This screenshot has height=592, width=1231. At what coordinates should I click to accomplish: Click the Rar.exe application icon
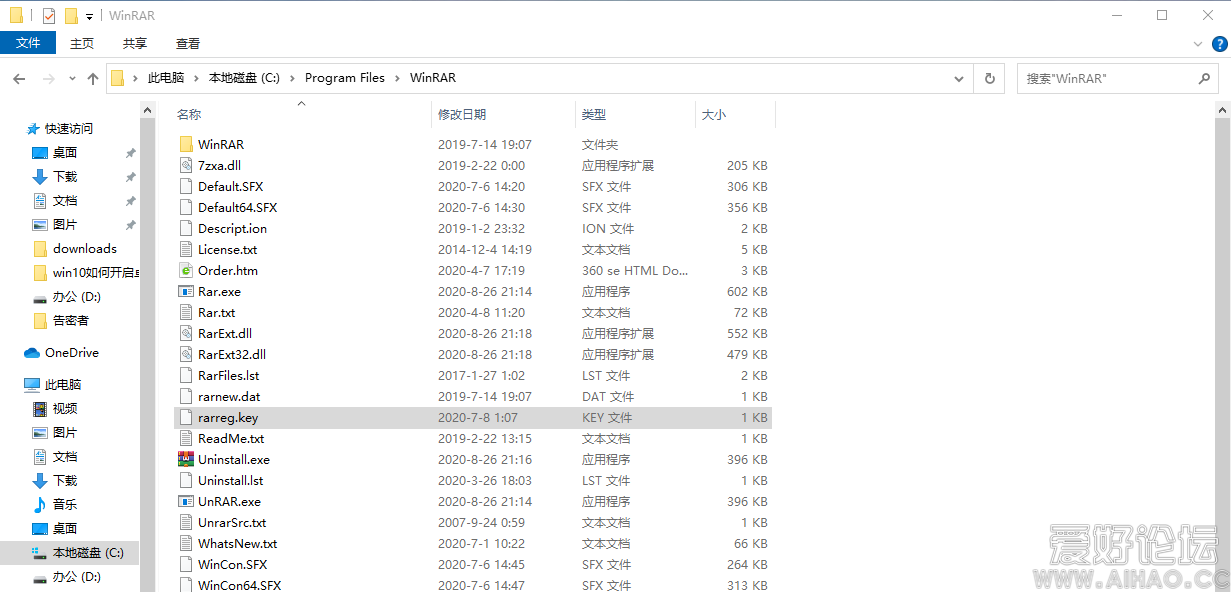(186, 292)
